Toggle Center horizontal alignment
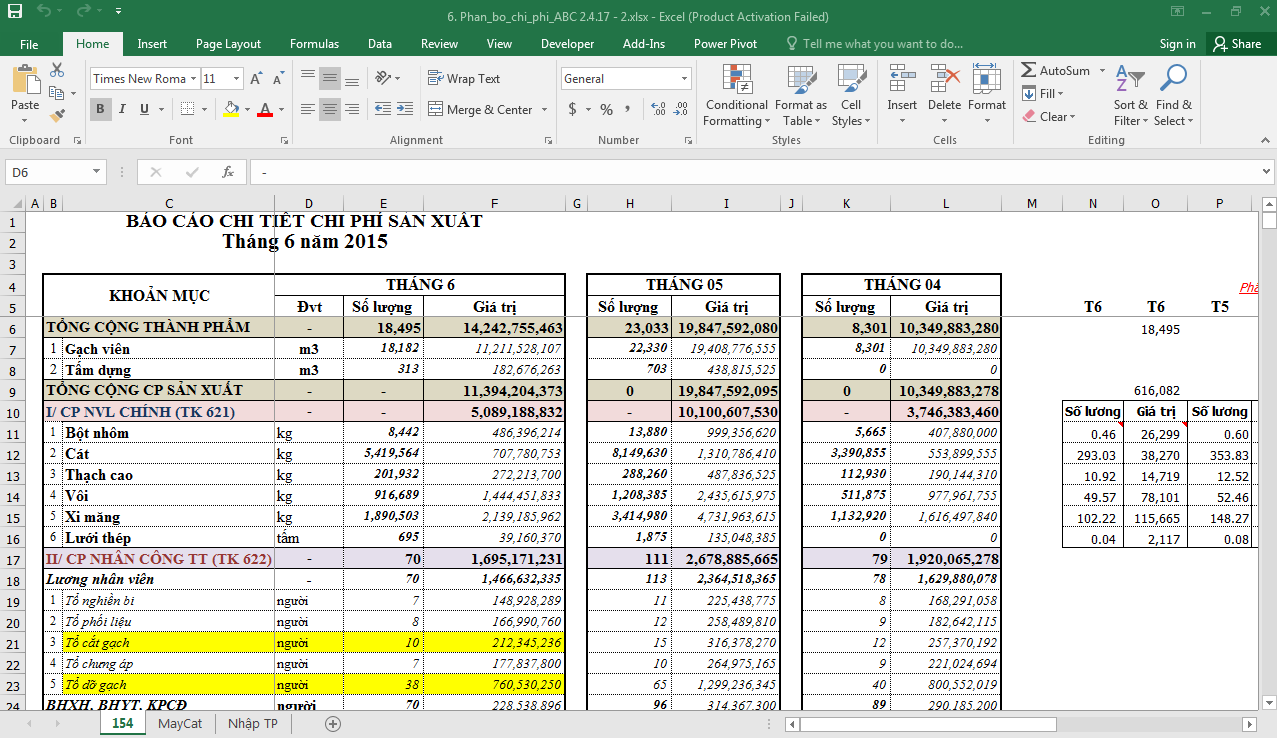Image resolution: width=1277 pixels, height=738 pixels. (330, 109)
